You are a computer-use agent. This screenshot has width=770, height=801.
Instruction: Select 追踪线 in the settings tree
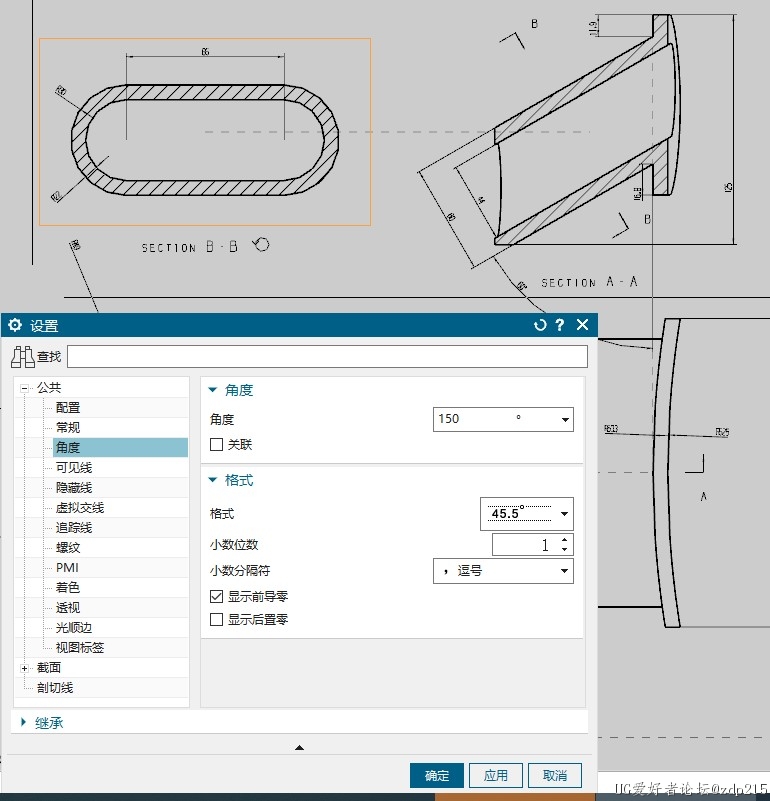tap(74, 528)
